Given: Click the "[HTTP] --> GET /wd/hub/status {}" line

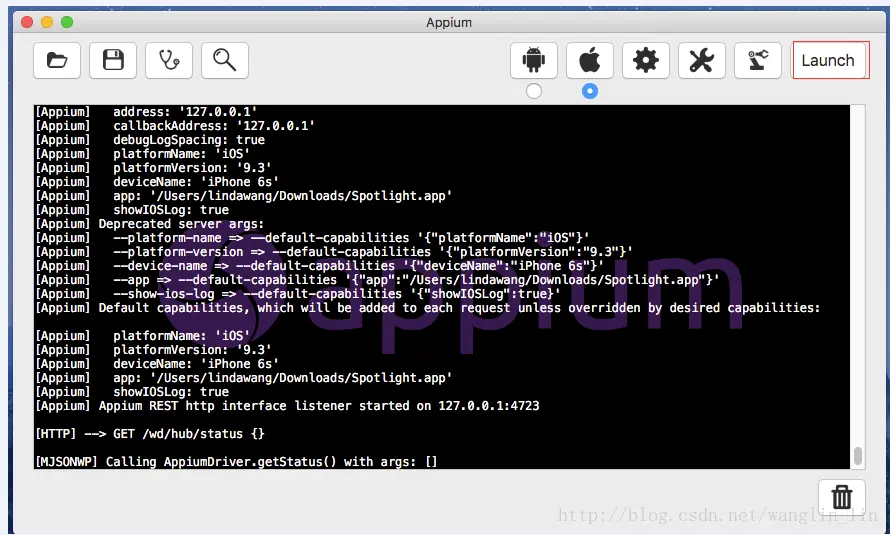Looking at the screenshot, I should coord(150,434).
